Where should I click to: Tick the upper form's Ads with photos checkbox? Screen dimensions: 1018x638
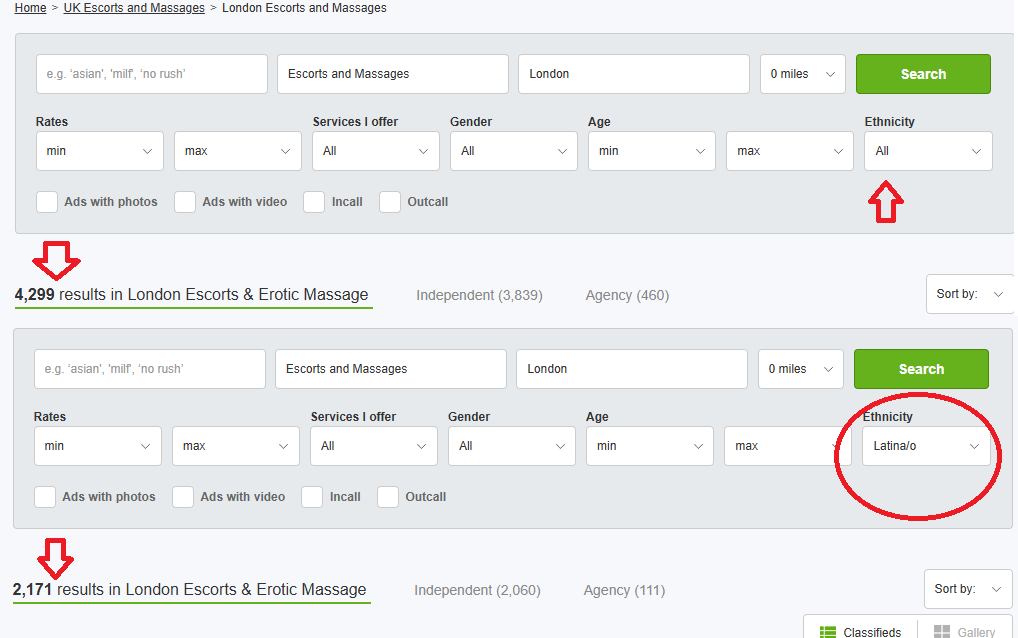47,202
